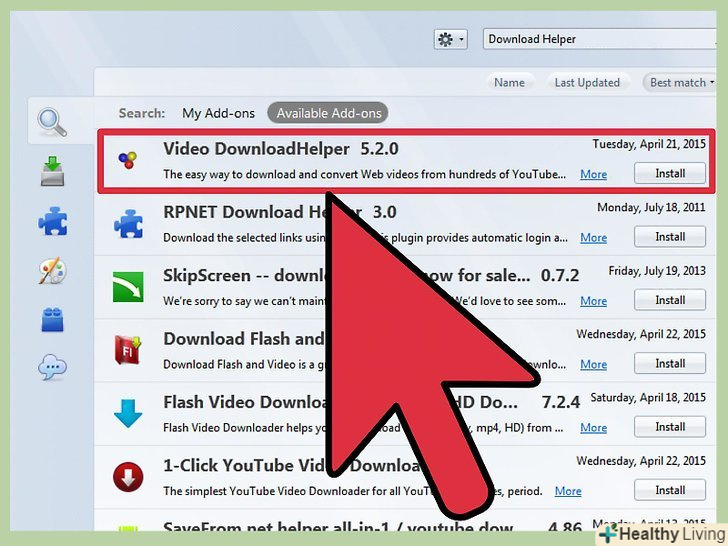Click the Saturday, April 18, 2015 date
The image size is (728, 546).
[x=648, y=397]
